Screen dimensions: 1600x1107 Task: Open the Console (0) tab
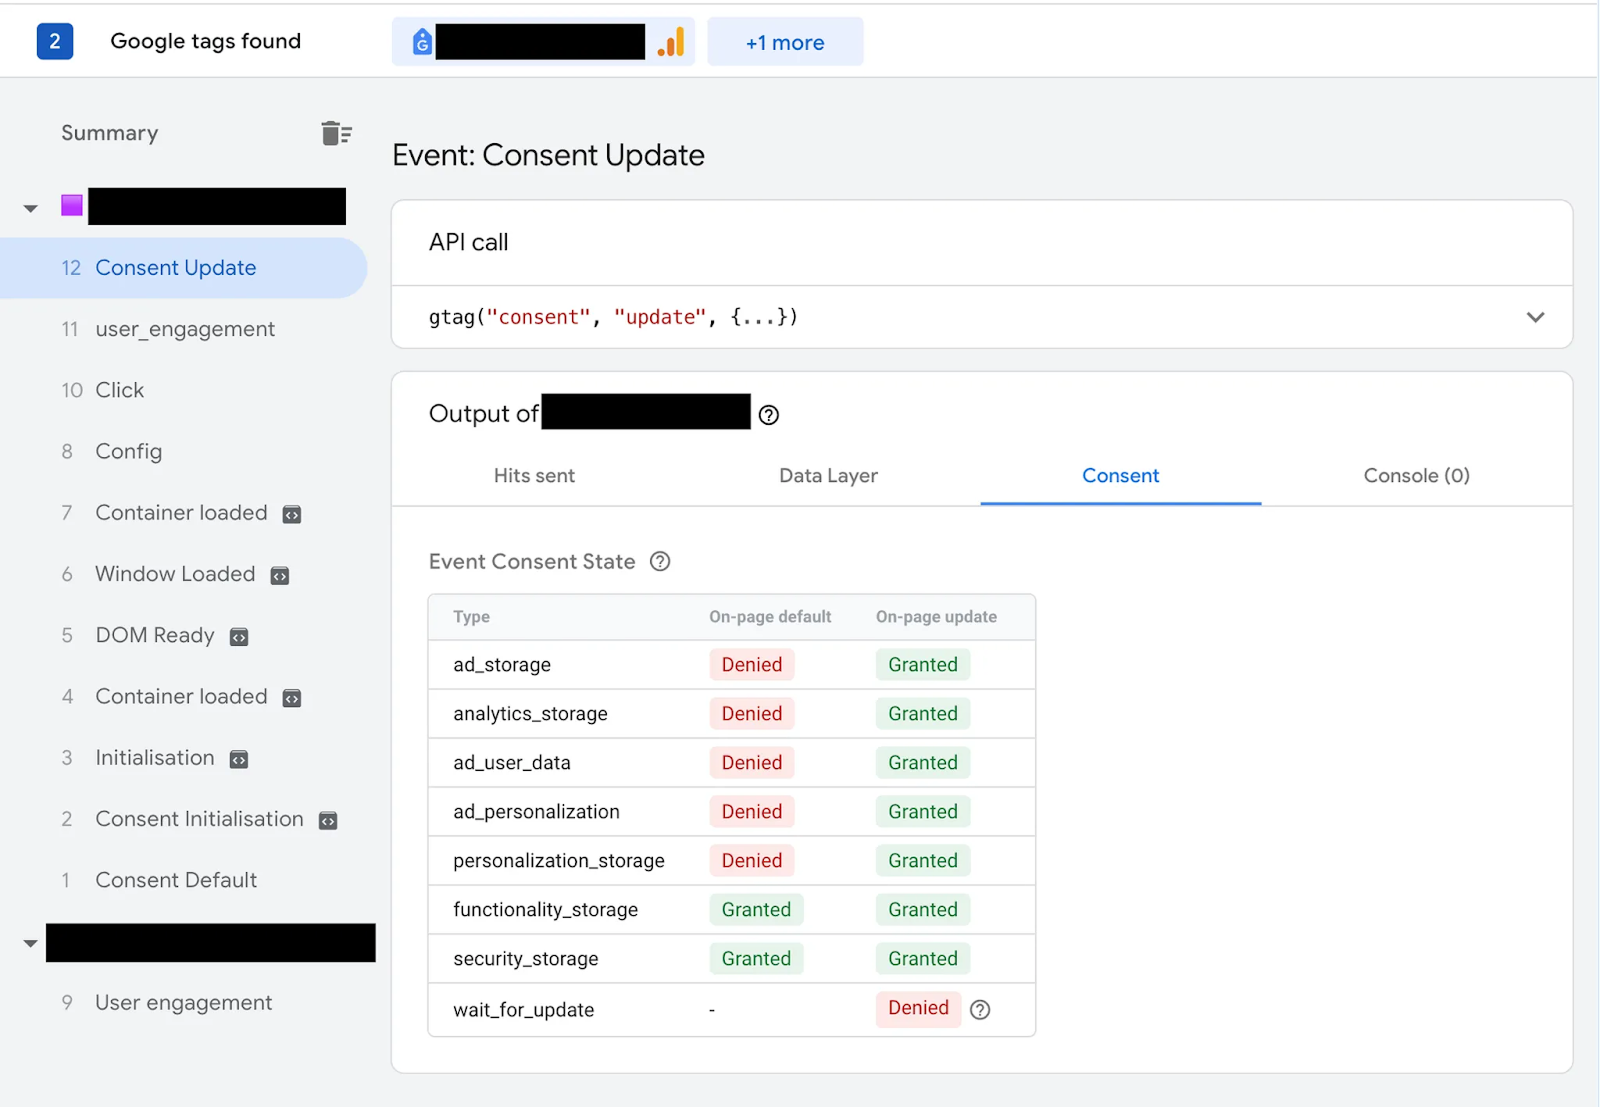(1416, 476)
